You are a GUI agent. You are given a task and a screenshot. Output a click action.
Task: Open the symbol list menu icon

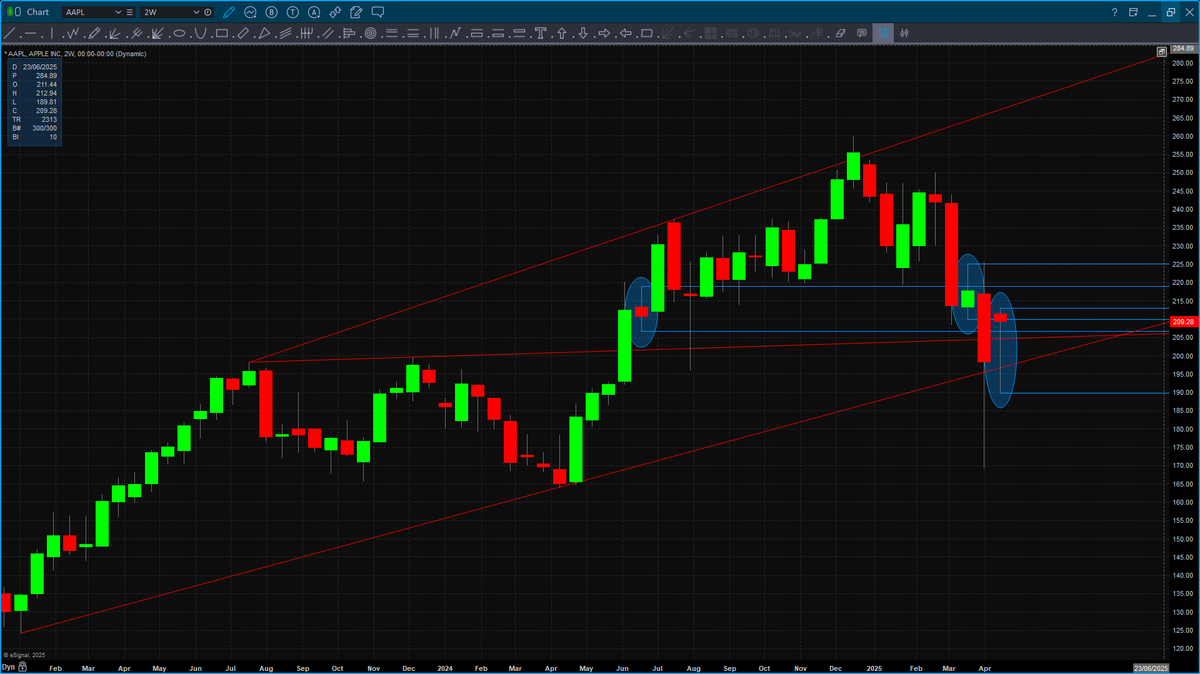pyautogui.click(x=130, y=12)
